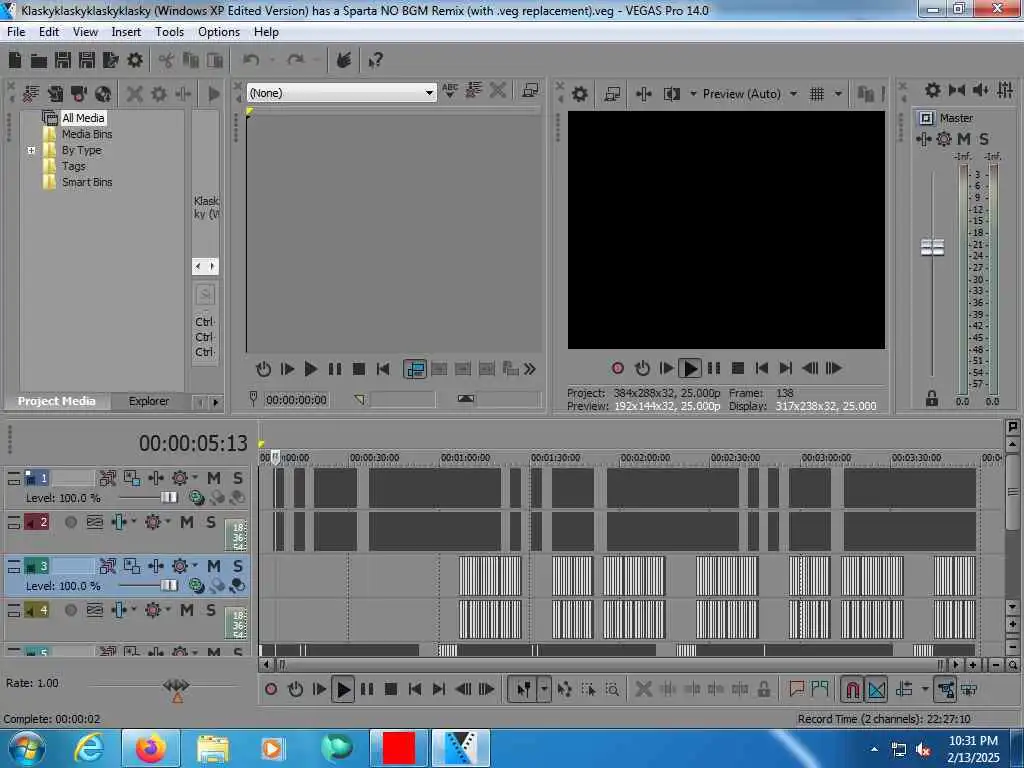Open Internet Explorer from the taskbar
This screenshot has width=1024, height=768.
(x=88, y=748)
